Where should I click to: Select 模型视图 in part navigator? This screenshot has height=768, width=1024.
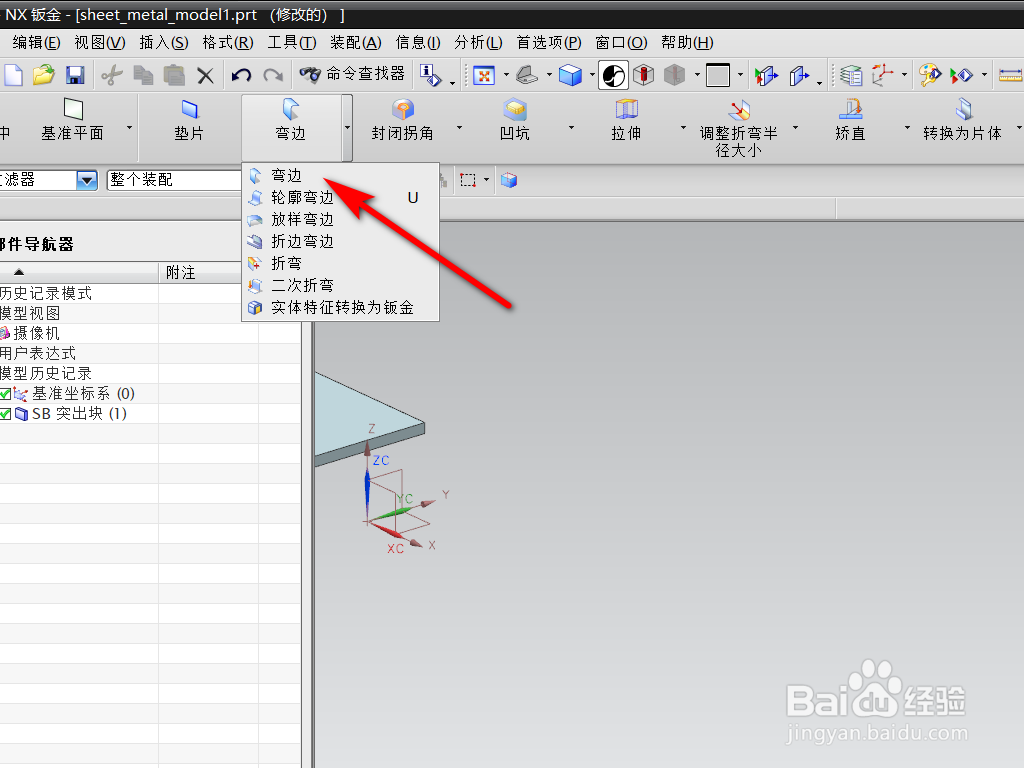pyautogui.click(x=30, y=313)
